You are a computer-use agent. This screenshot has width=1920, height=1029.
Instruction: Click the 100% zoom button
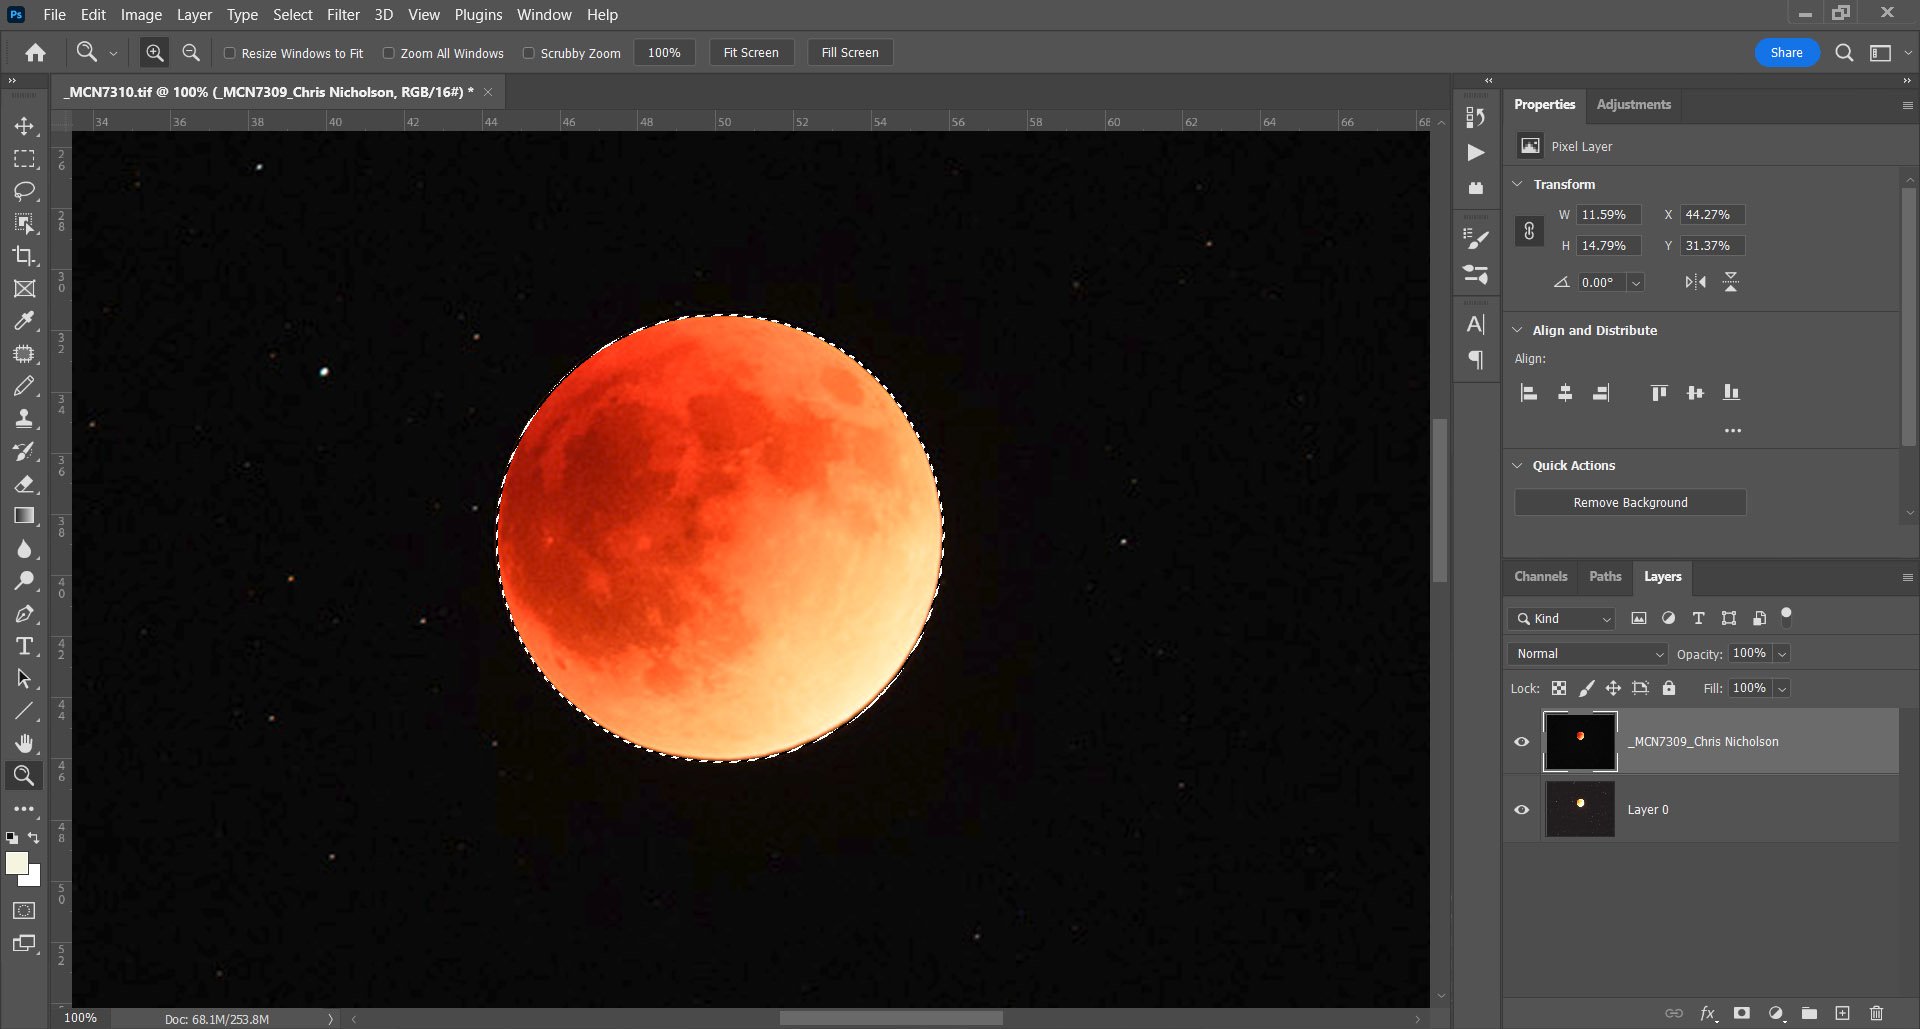point(664,53)
